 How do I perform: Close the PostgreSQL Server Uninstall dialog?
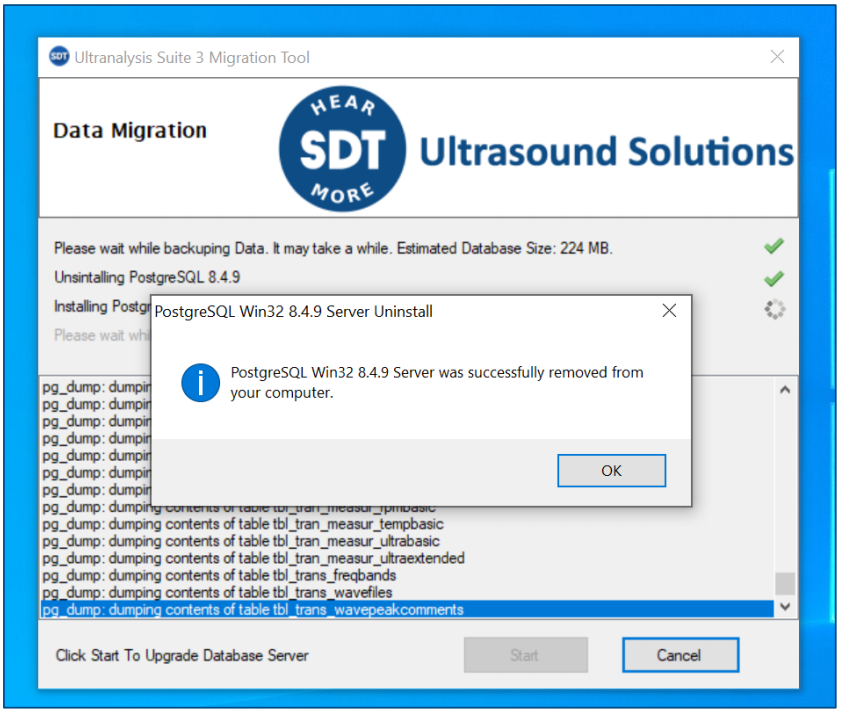(x=669, y=311)
